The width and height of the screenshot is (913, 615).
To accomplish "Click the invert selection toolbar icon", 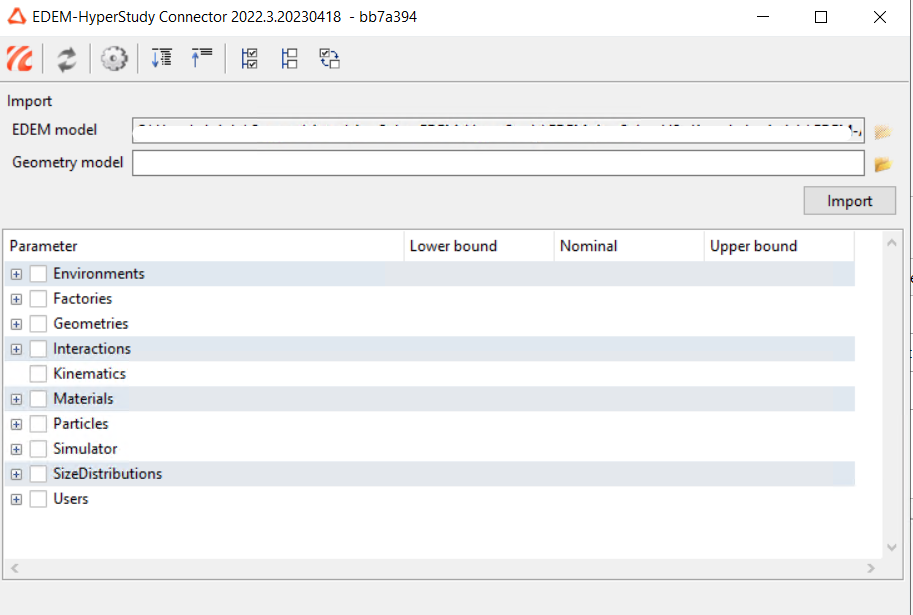I will tap(330, 58).
